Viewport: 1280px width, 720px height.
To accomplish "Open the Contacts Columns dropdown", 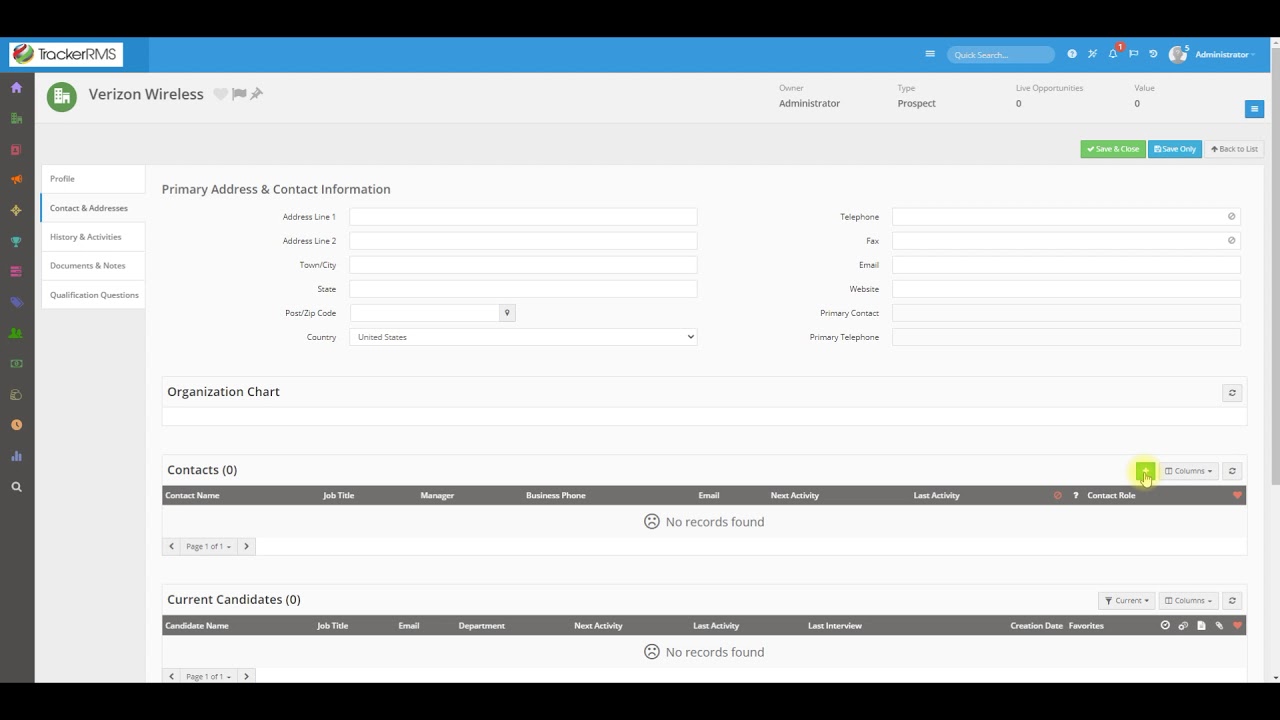I will click(x=1188, y=471).
